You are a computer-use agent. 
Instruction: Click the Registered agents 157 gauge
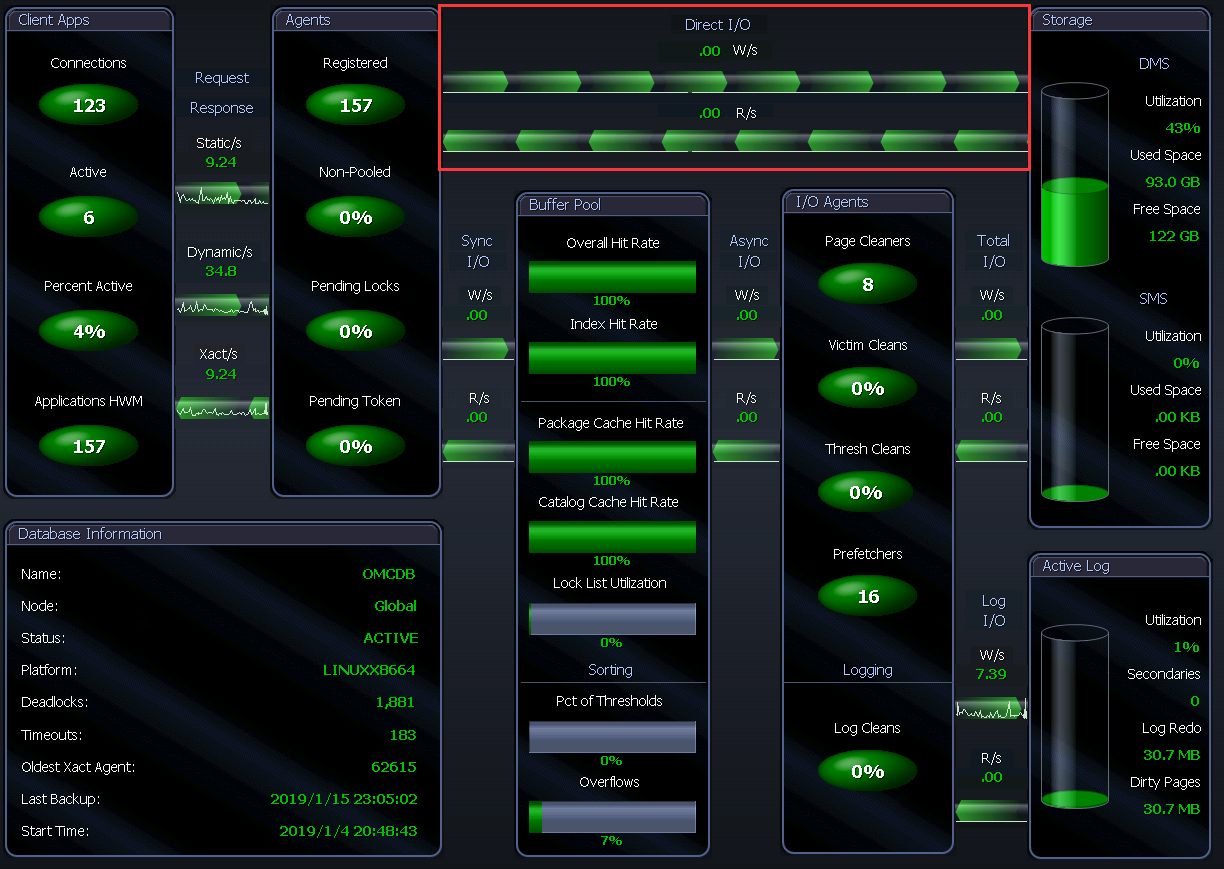click(356, 105)
